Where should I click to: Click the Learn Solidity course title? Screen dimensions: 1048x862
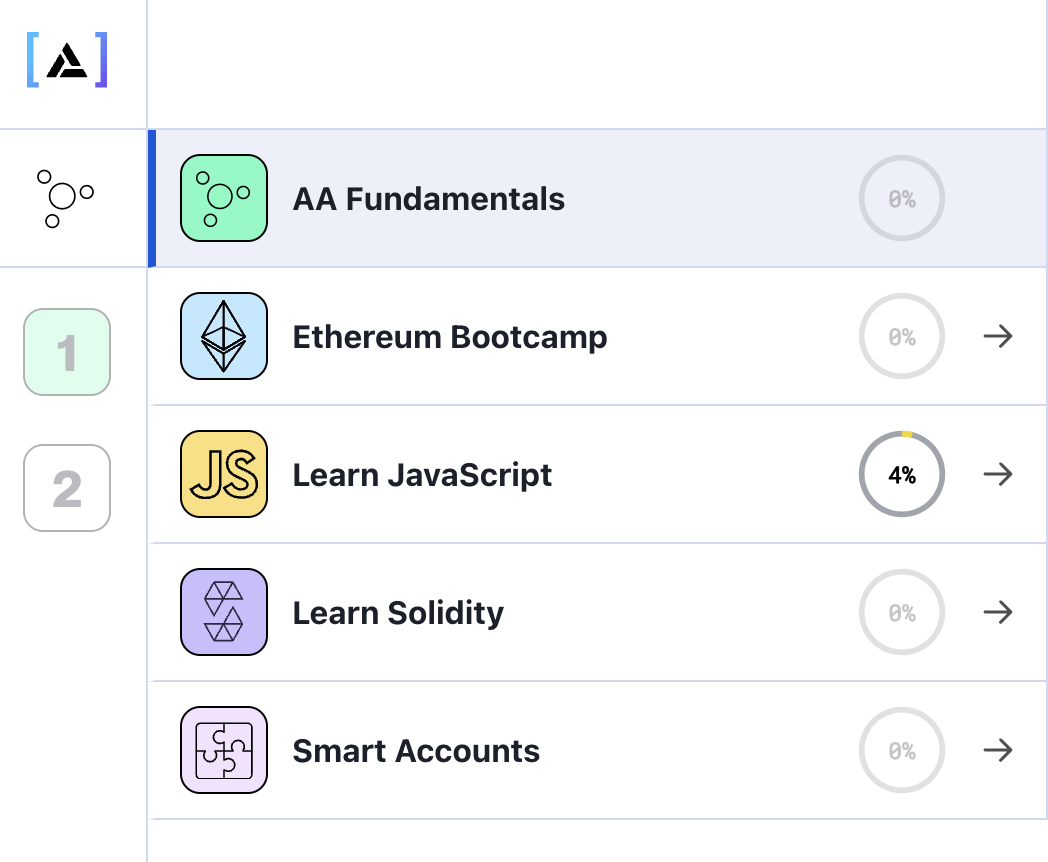coord(398,613)
